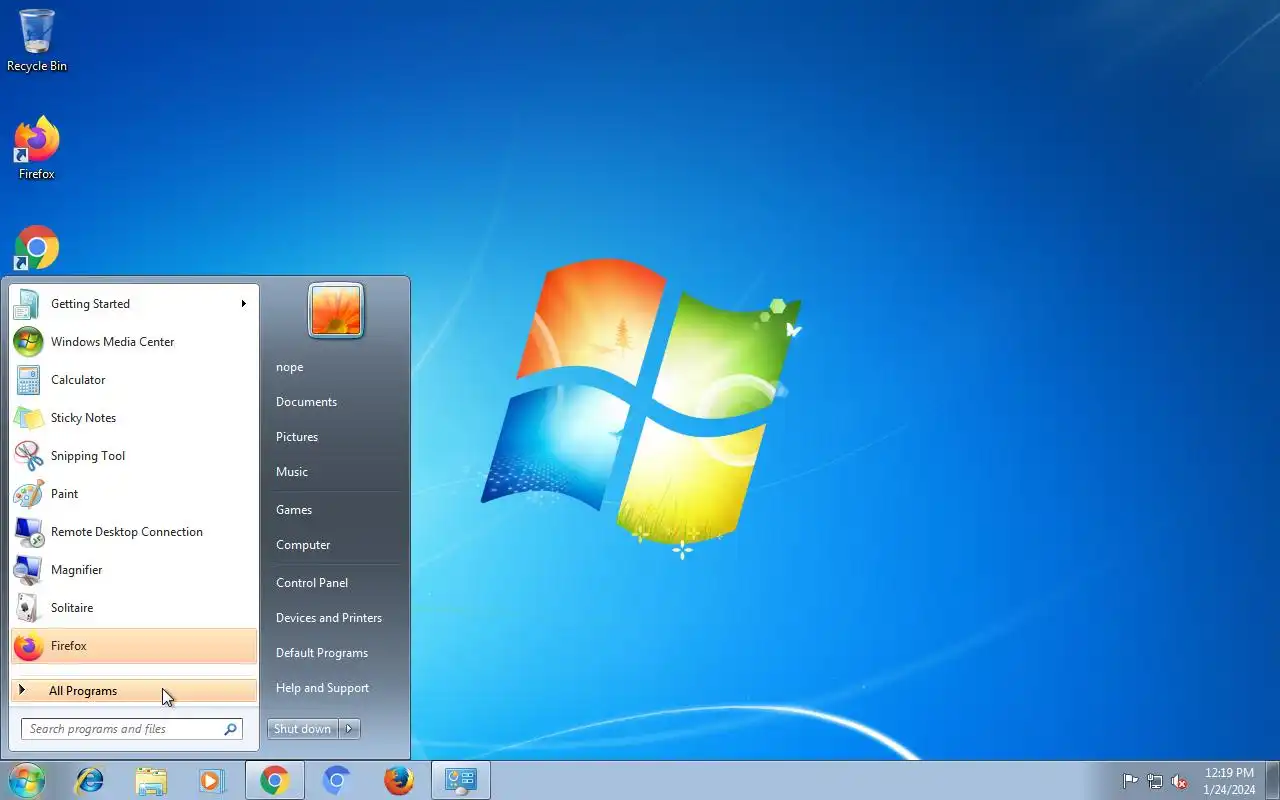Click the Remote Desktop Connection icon
The image size is (1280, 800).
(27, 532)
